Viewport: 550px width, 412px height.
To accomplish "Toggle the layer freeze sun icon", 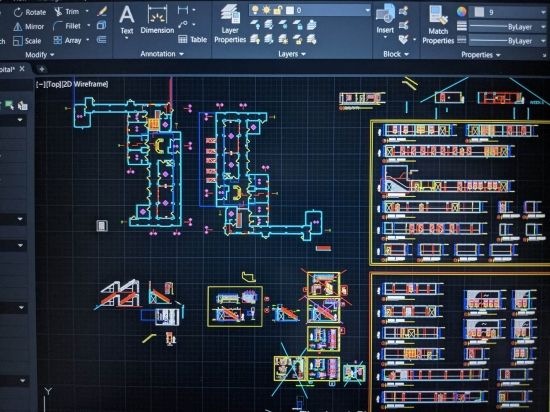I will [267, 10].
